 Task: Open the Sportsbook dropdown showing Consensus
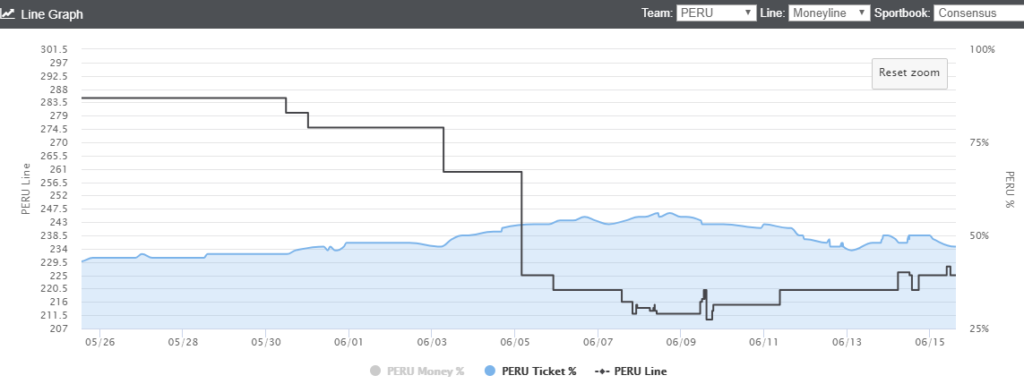[x=978, y=13]
